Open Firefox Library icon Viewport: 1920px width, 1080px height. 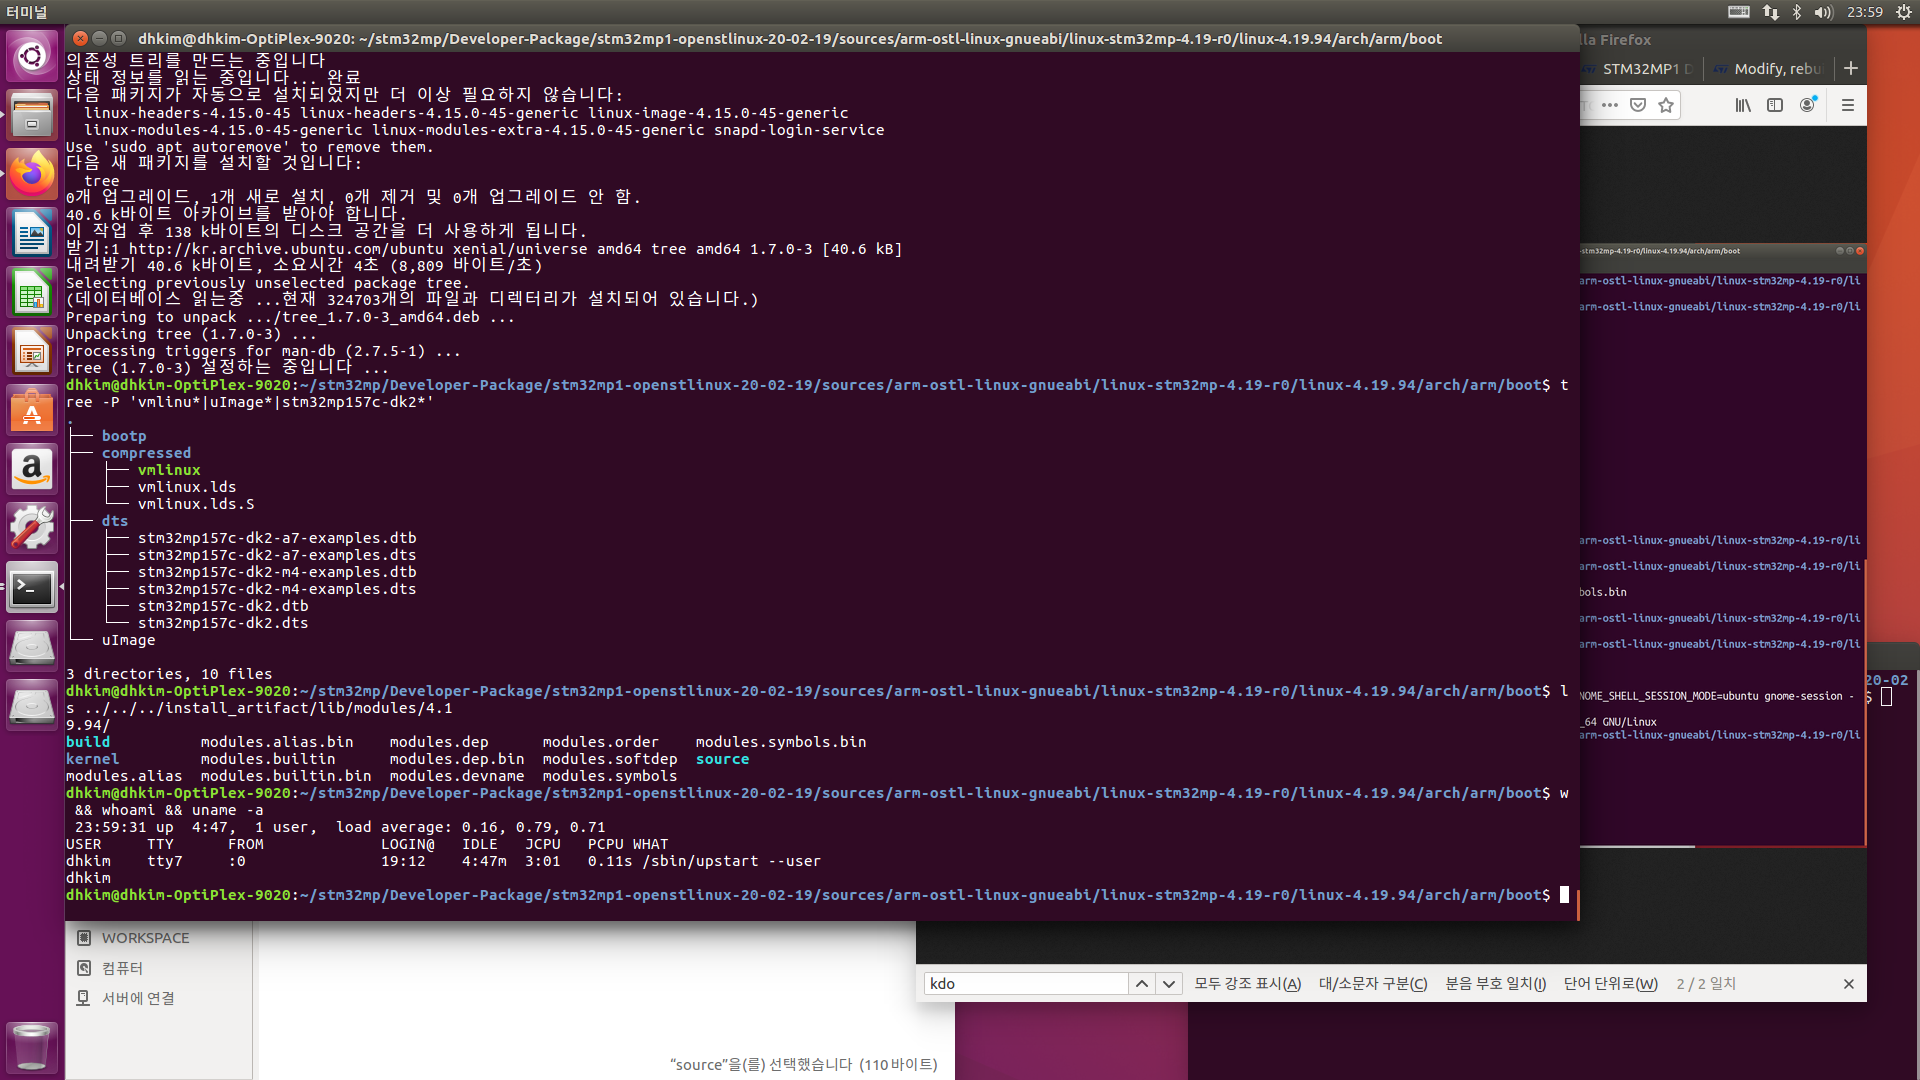tap(1743, 105)
